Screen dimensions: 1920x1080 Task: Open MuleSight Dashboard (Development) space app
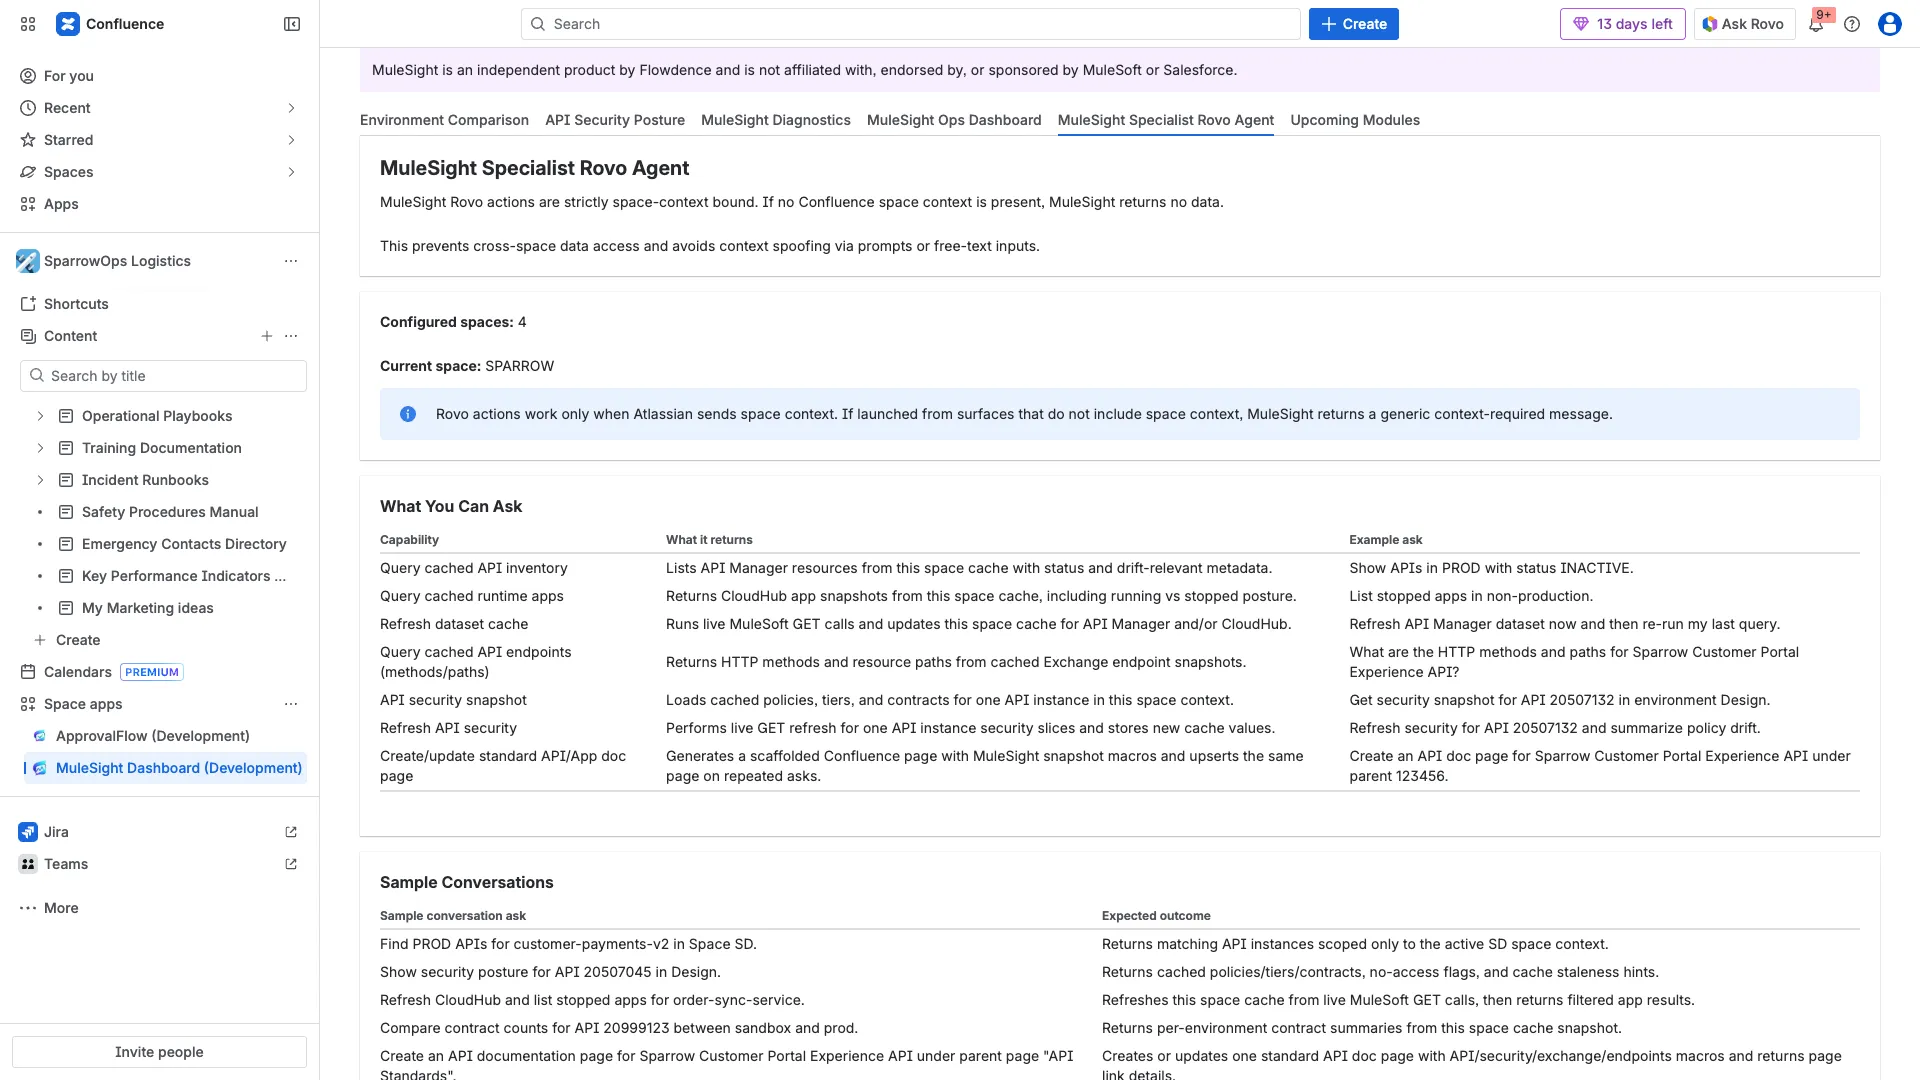178,768
